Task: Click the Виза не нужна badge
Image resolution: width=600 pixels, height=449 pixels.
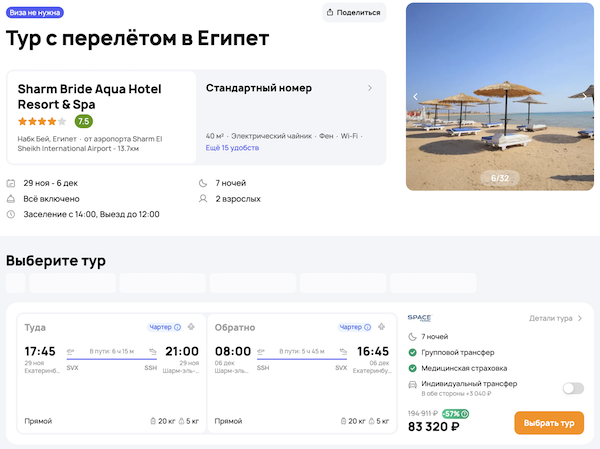Action: pyautogui.click(x=35, y=13)
